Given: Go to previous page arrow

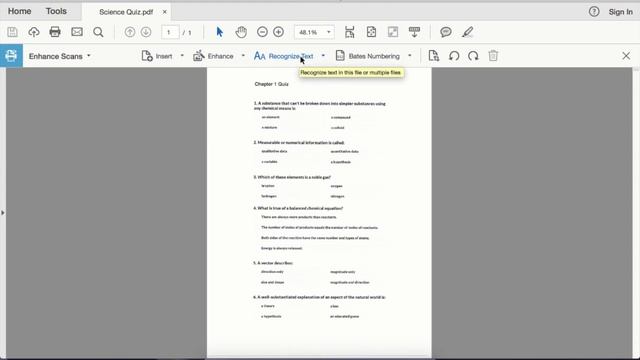Looking at the screenshot, I should [130, 32].
